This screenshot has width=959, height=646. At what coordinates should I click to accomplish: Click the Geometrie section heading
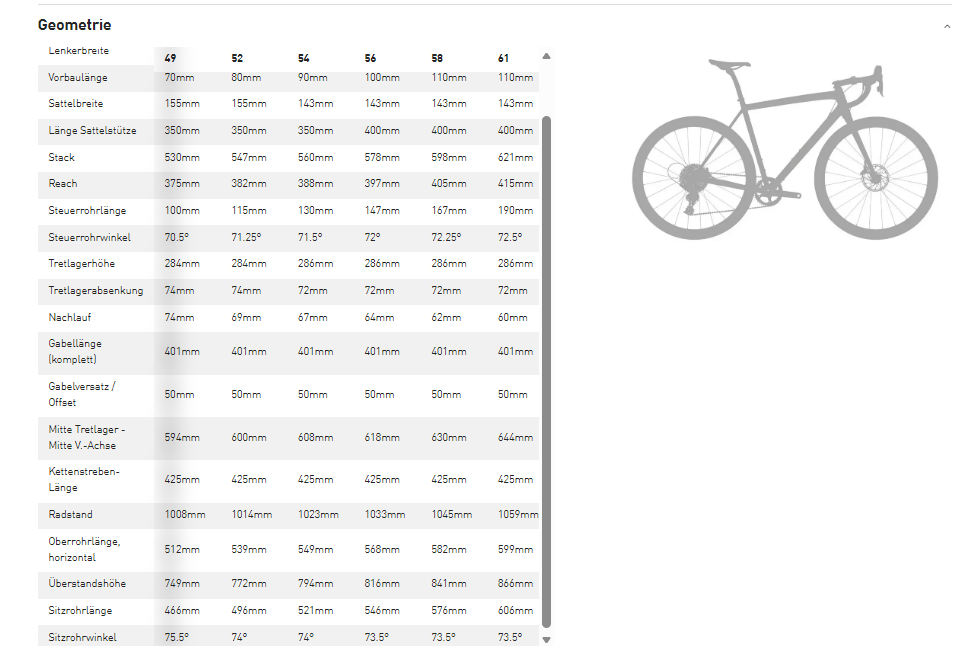point(74,25)
